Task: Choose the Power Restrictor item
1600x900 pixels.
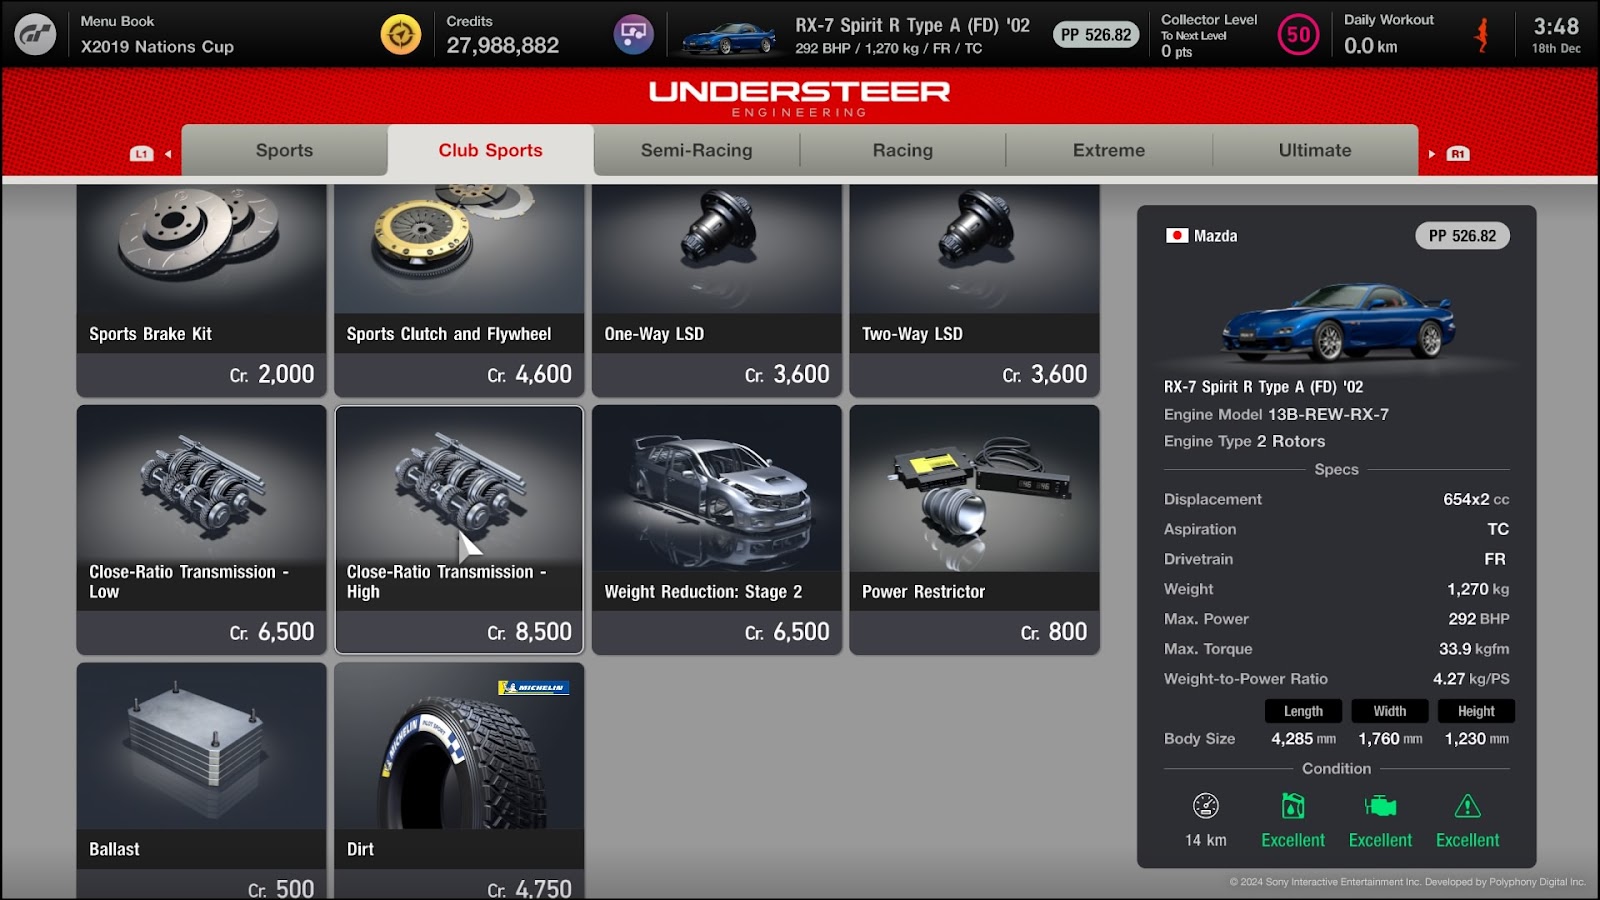Action: [x=975, y=530]
